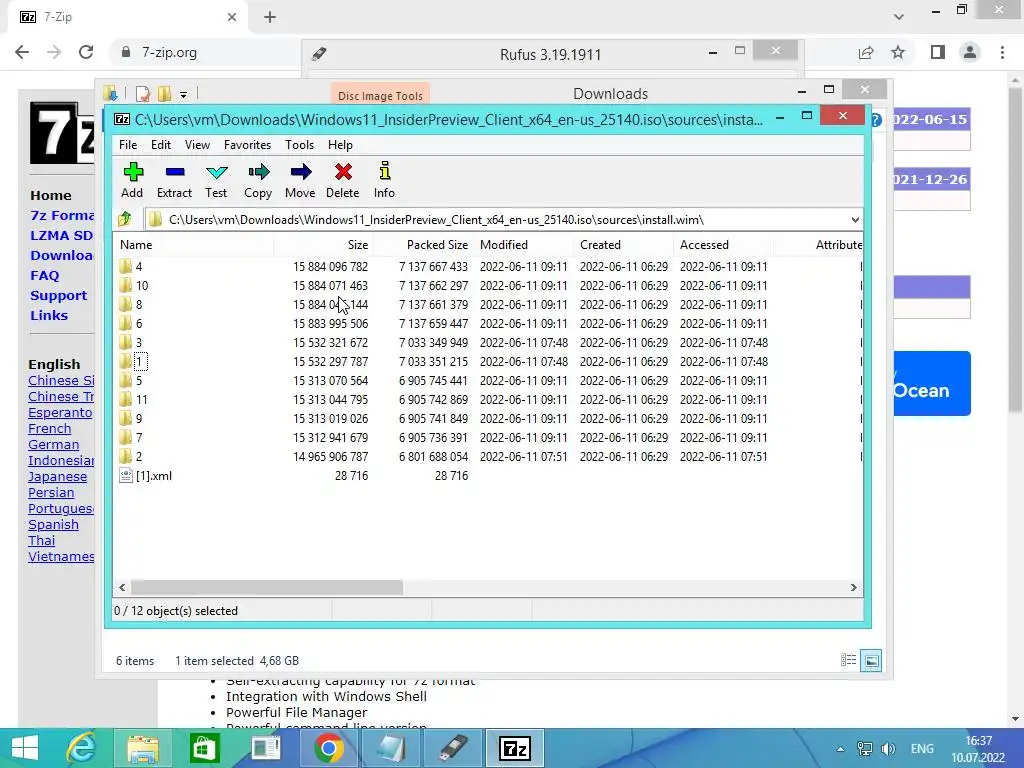Switch Downloads window to large icons view

coord(871,660)
